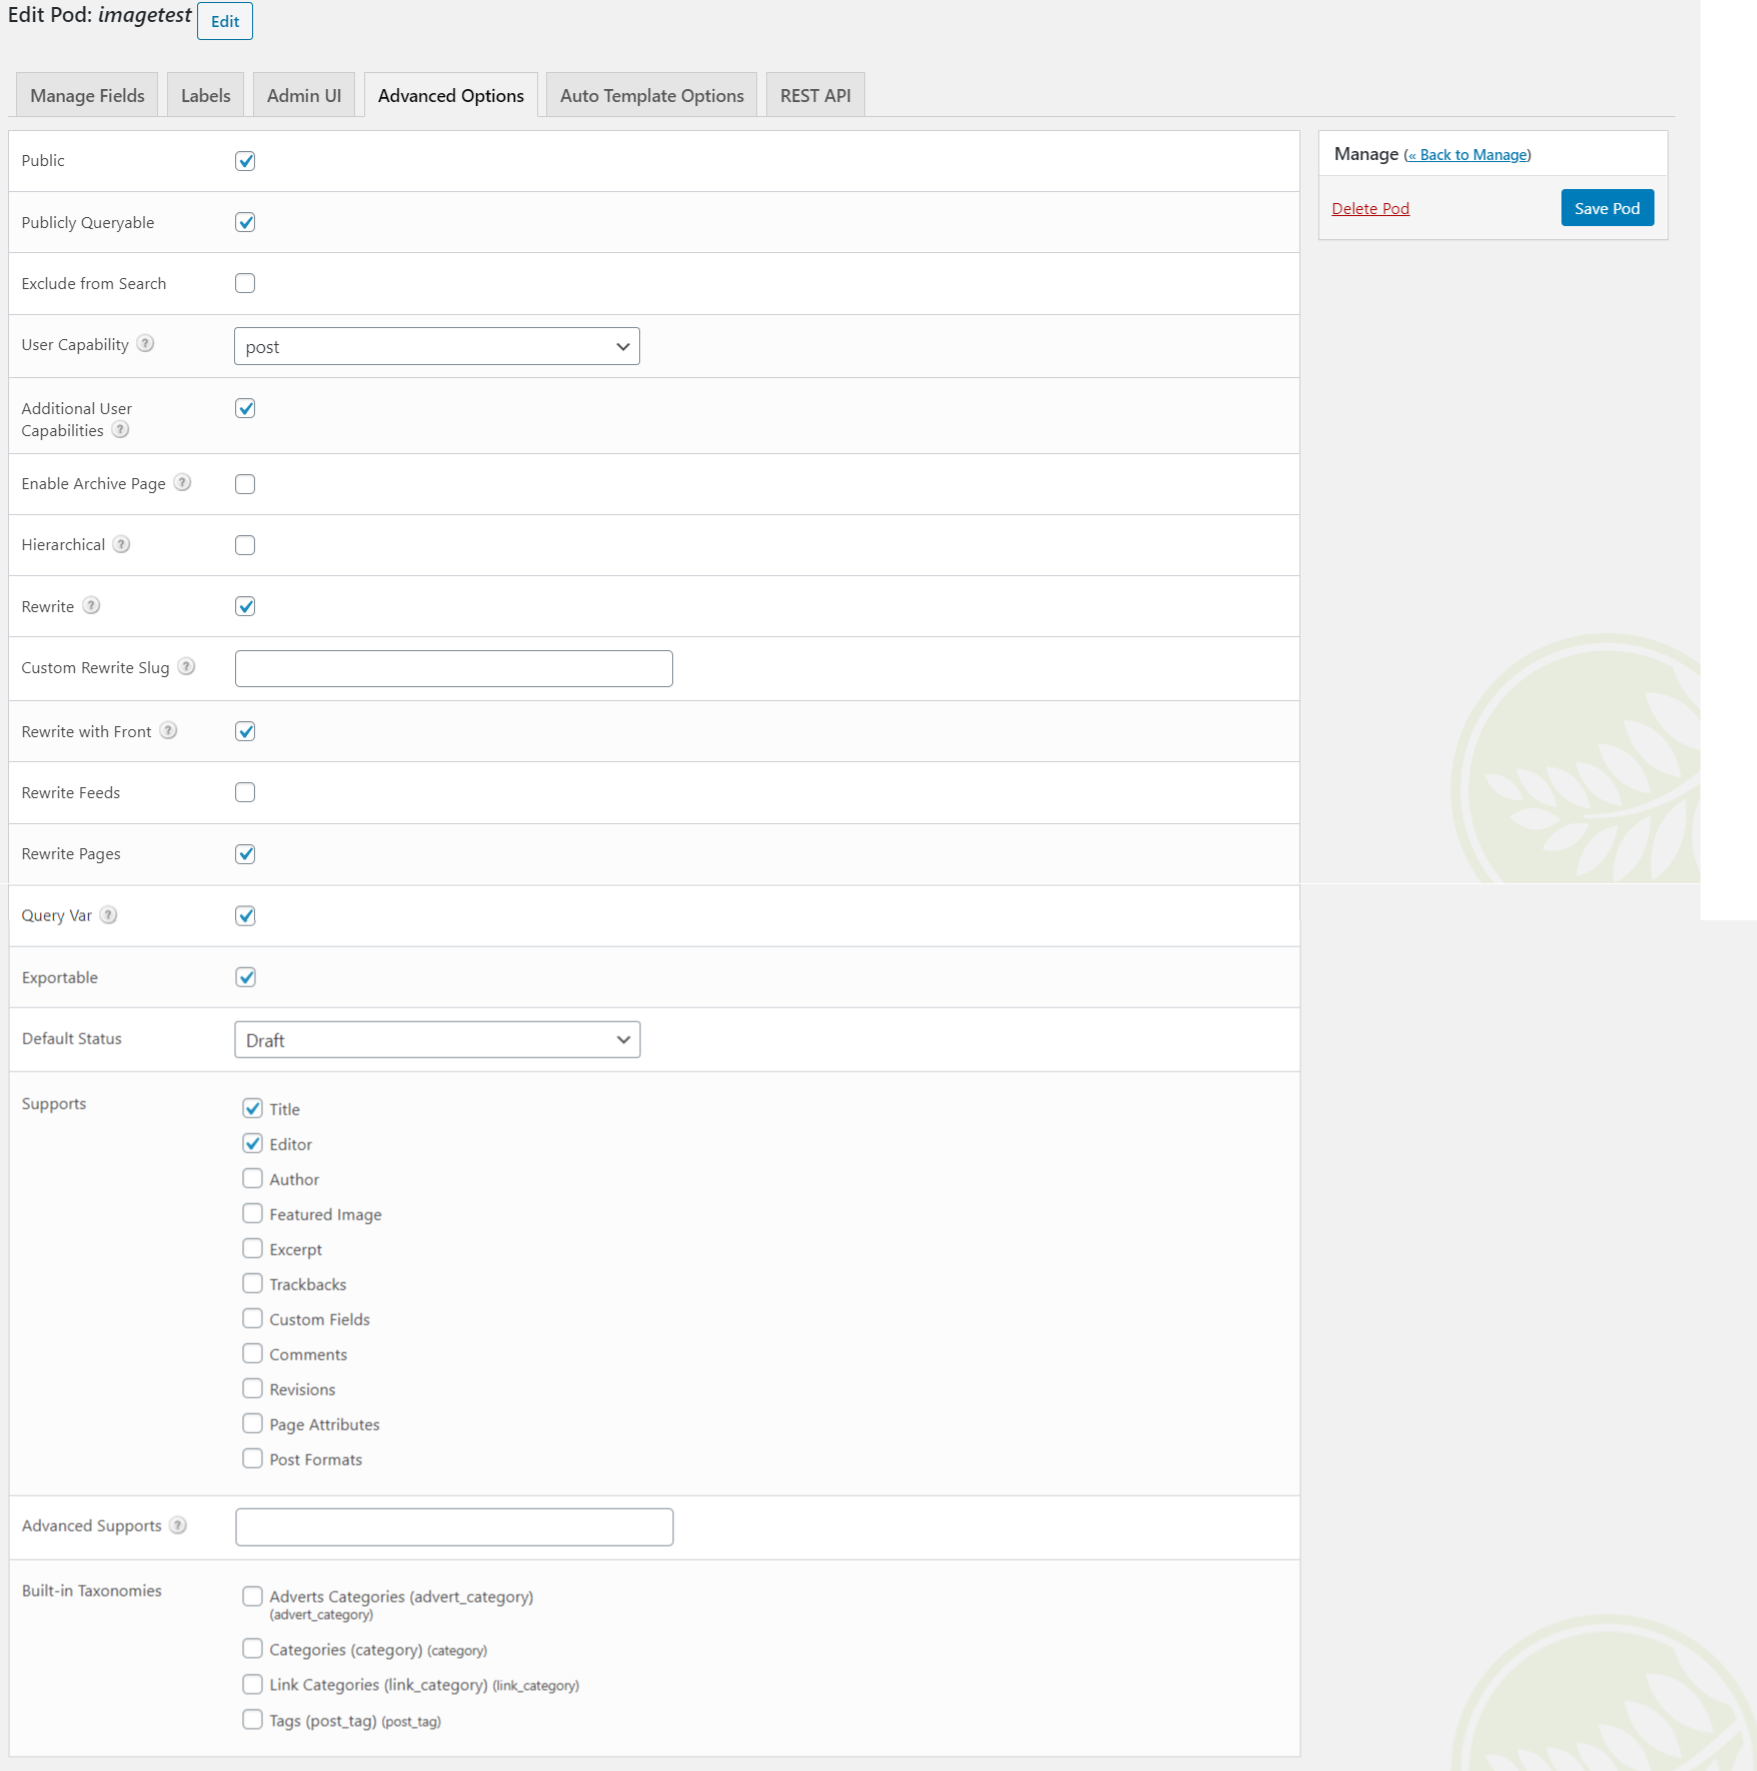Image resolution: width=1757 pixels, height=1771 pixels.
Task: Open the REST API tab
Action: (816, 95)
